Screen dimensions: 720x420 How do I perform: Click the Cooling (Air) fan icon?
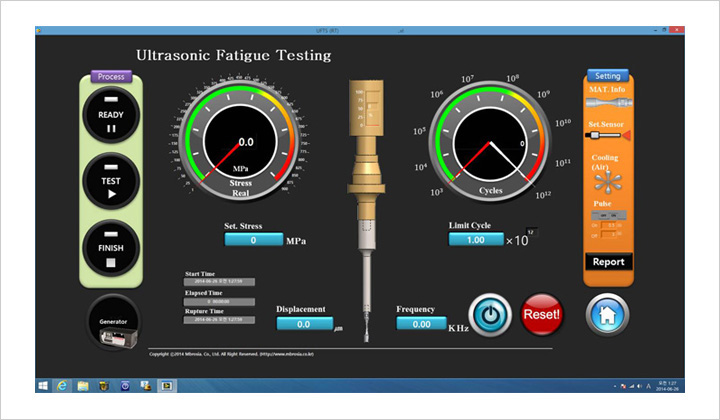(608, 182)
